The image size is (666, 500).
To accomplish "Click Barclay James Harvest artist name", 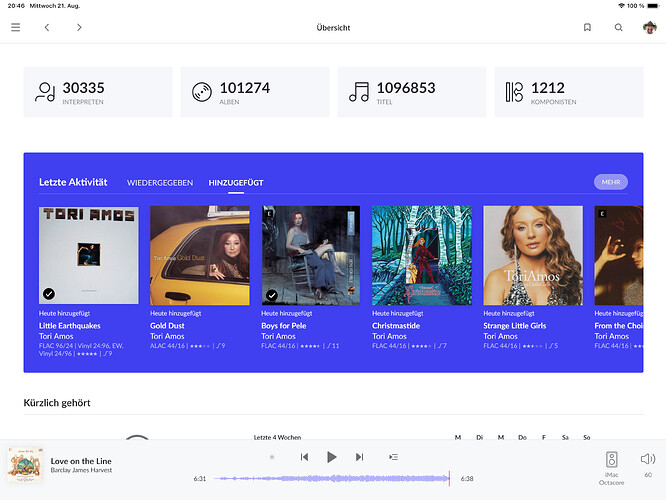I will tap(81, 470).
